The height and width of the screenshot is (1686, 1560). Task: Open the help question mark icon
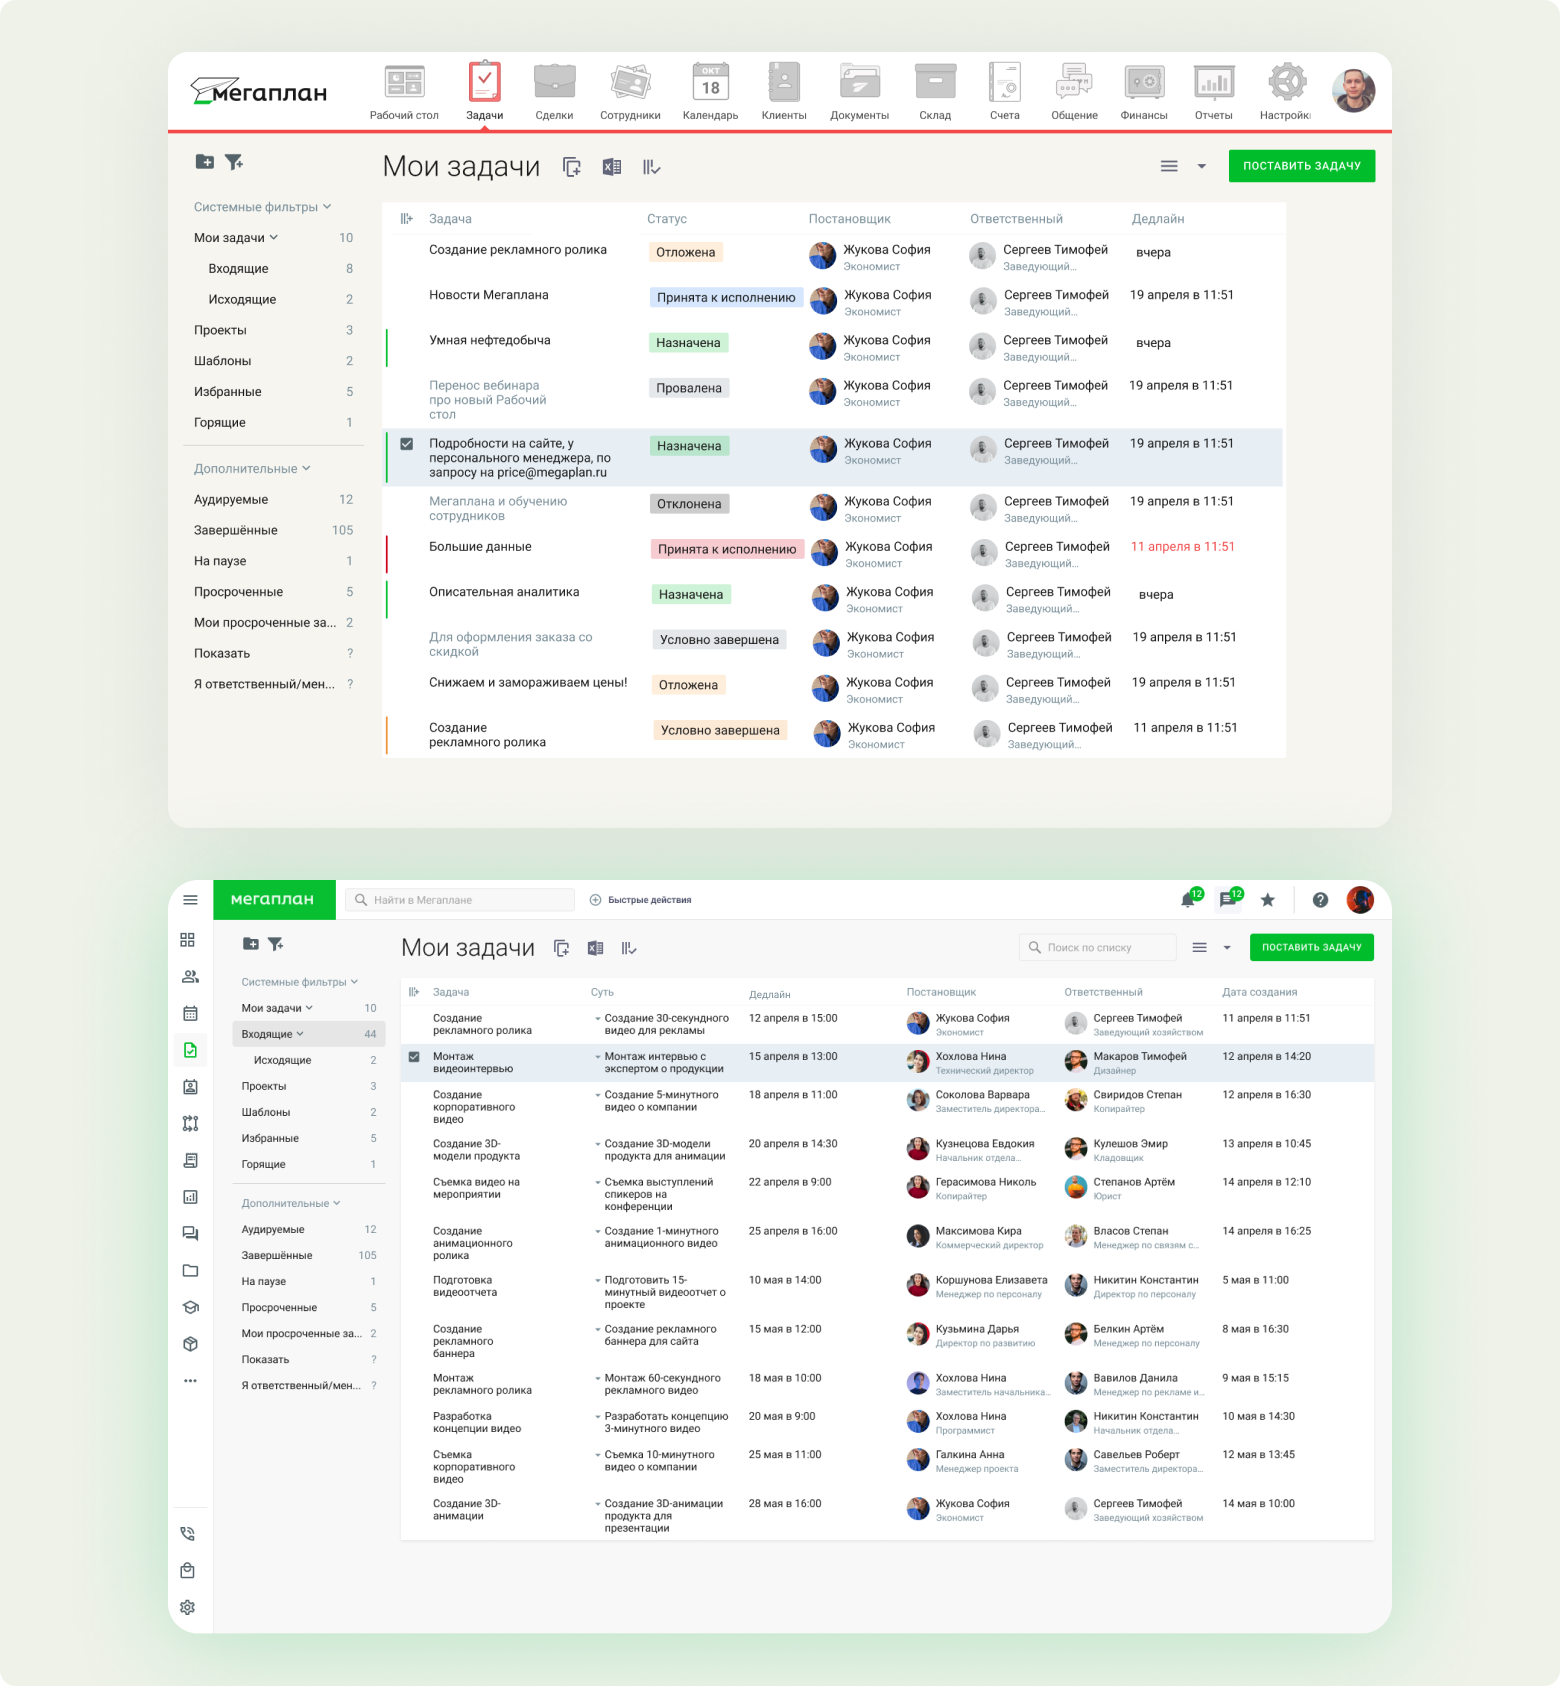coord(1320,900)
